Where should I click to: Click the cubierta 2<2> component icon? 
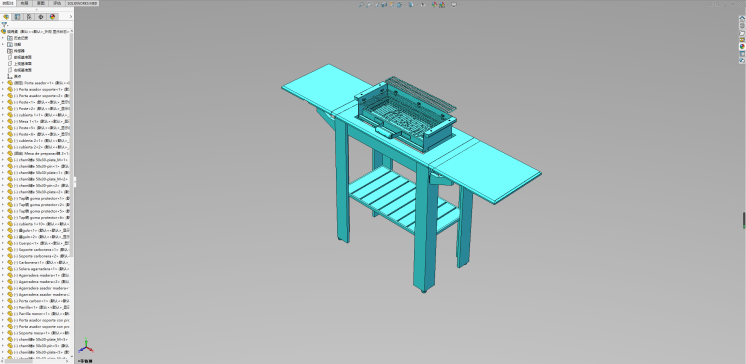tap(10, 147)
